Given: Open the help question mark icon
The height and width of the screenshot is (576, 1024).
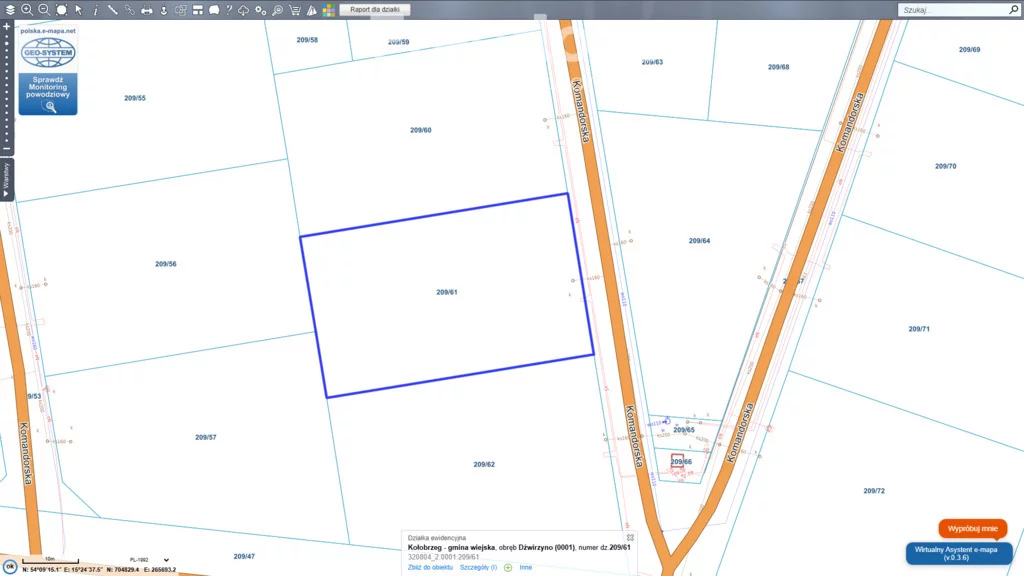Looking at the screenshot, I should 229,9.
